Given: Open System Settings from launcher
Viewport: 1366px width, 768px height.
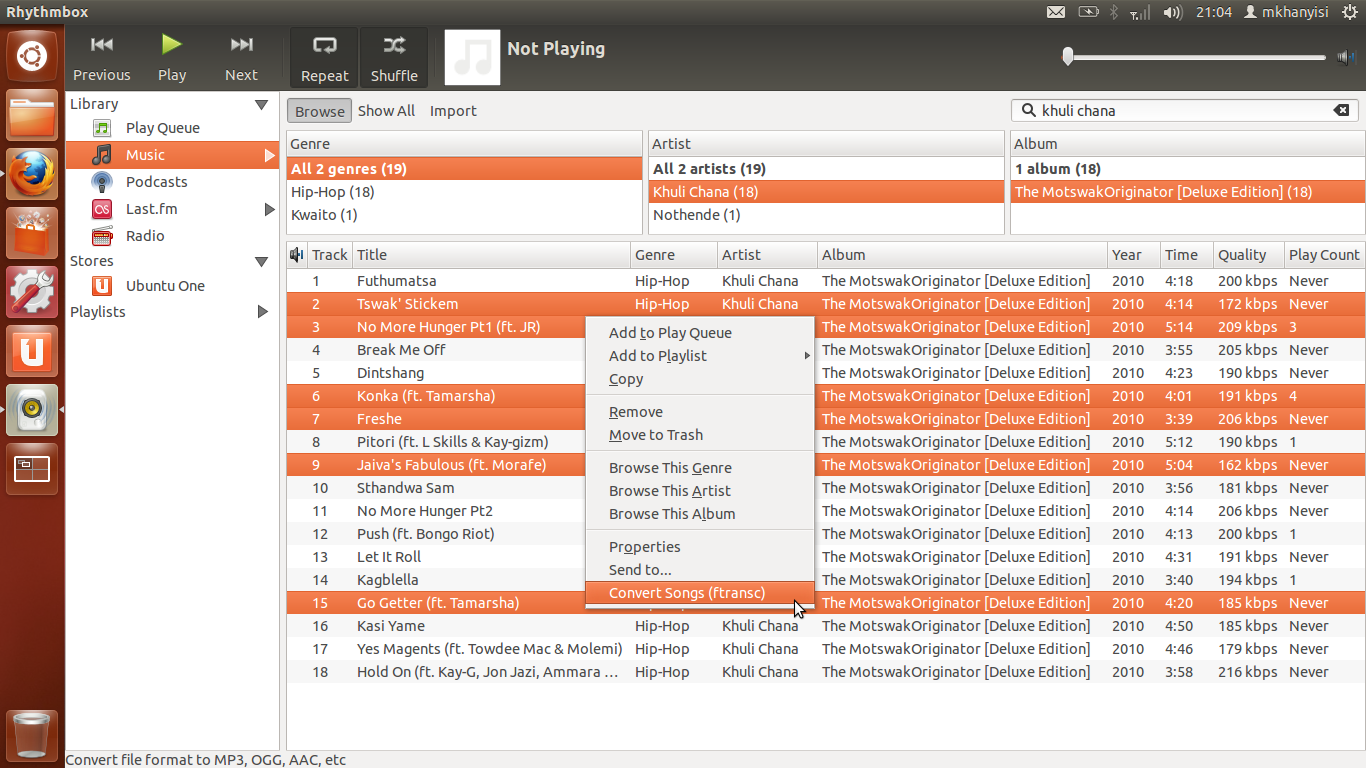Looking at the screenshot, I should click(32, 292).
